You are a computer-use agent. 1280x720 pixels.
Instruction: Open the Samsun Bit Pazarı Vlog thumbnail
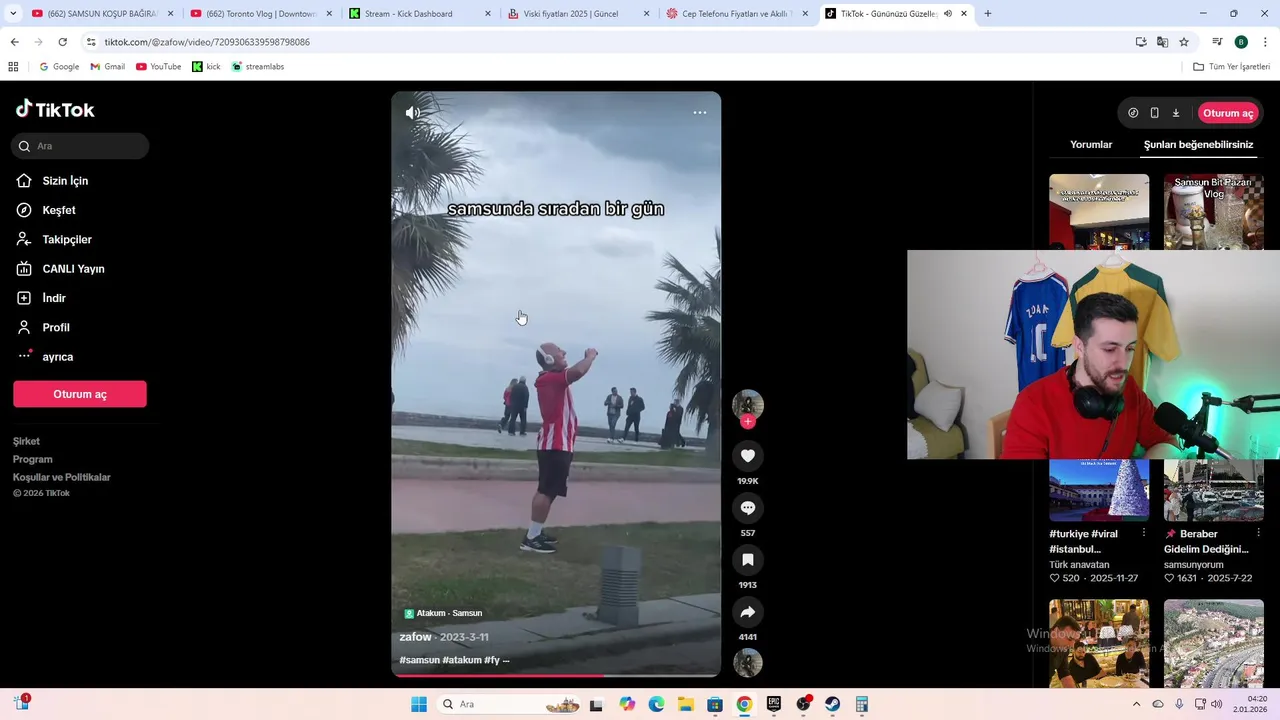[1214, 212]
